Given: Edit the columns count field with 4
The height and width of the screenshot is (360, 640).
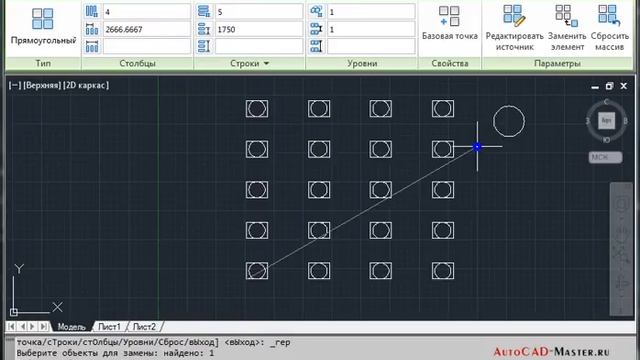Looking at the screenshot, I should (147, 12).
